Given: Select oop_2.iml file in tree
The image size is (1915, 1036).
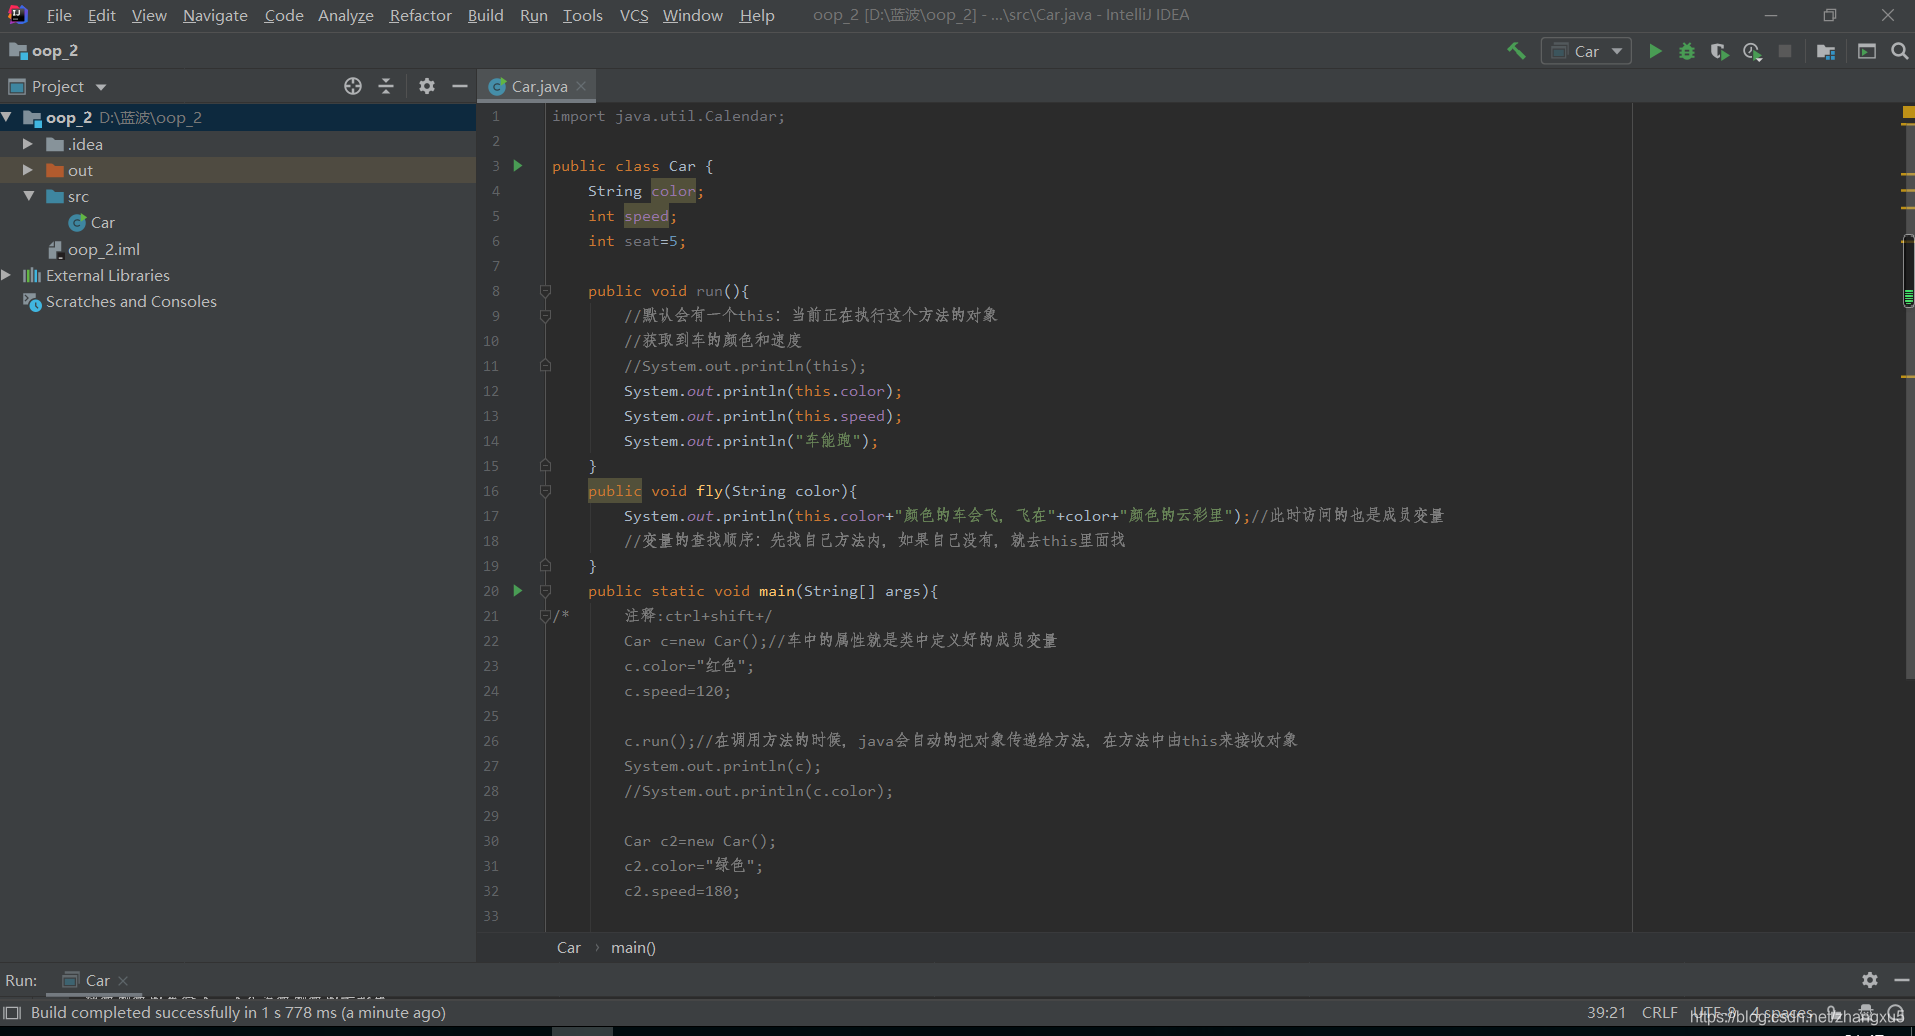Looking at the screenshot, I should 94,249.
